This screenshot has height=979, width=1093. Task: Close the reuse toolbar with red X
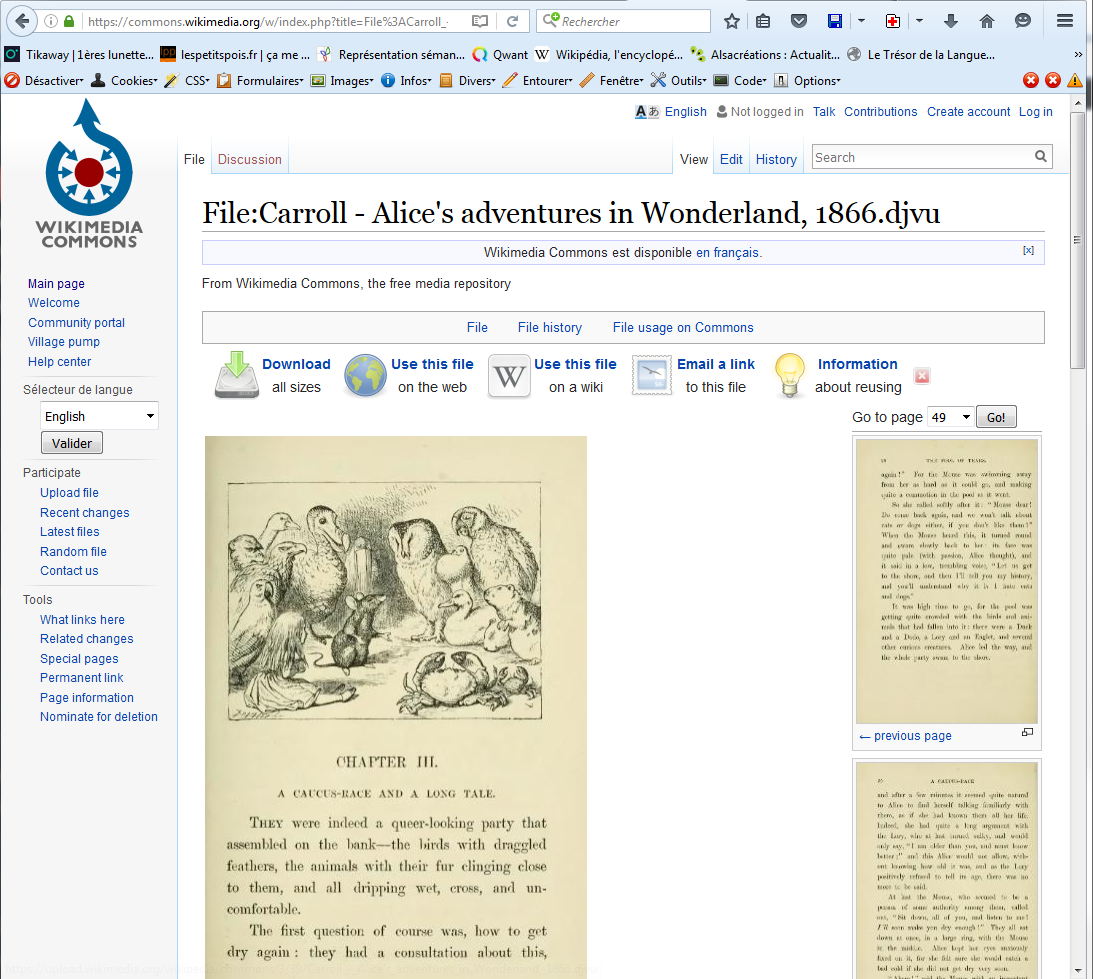point(922,376)
